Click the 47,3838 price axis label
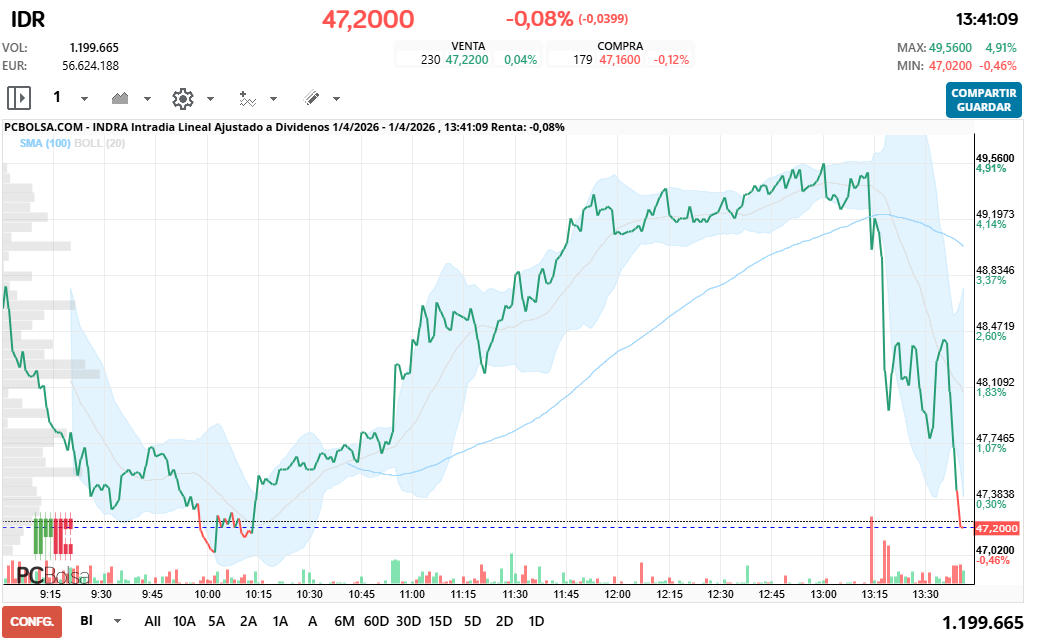The height and width of the screenshot is (643, 1037). (995, 494)
